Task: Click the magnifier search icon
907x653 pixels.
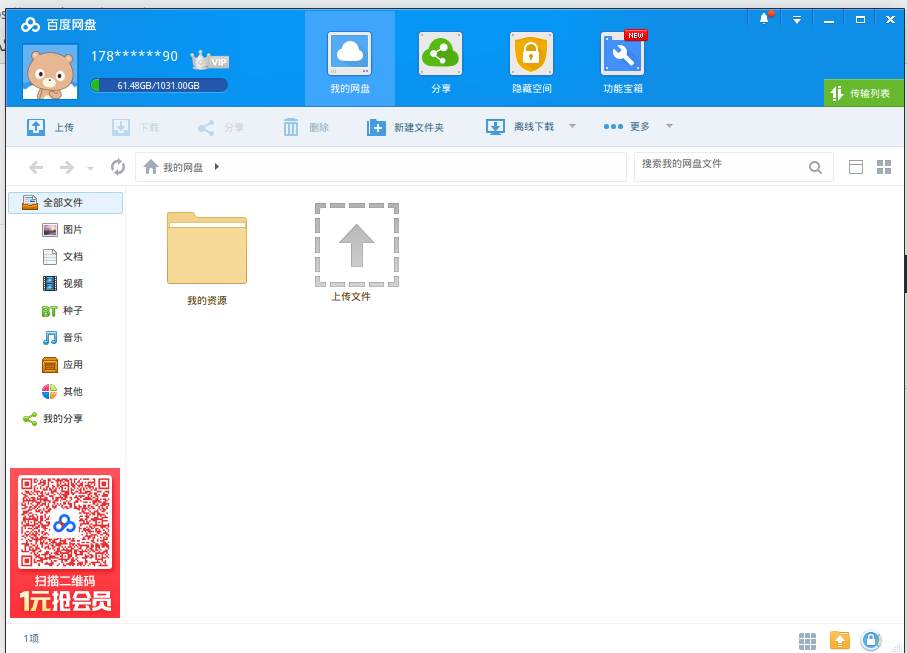Action: click(x=816, y=168)
